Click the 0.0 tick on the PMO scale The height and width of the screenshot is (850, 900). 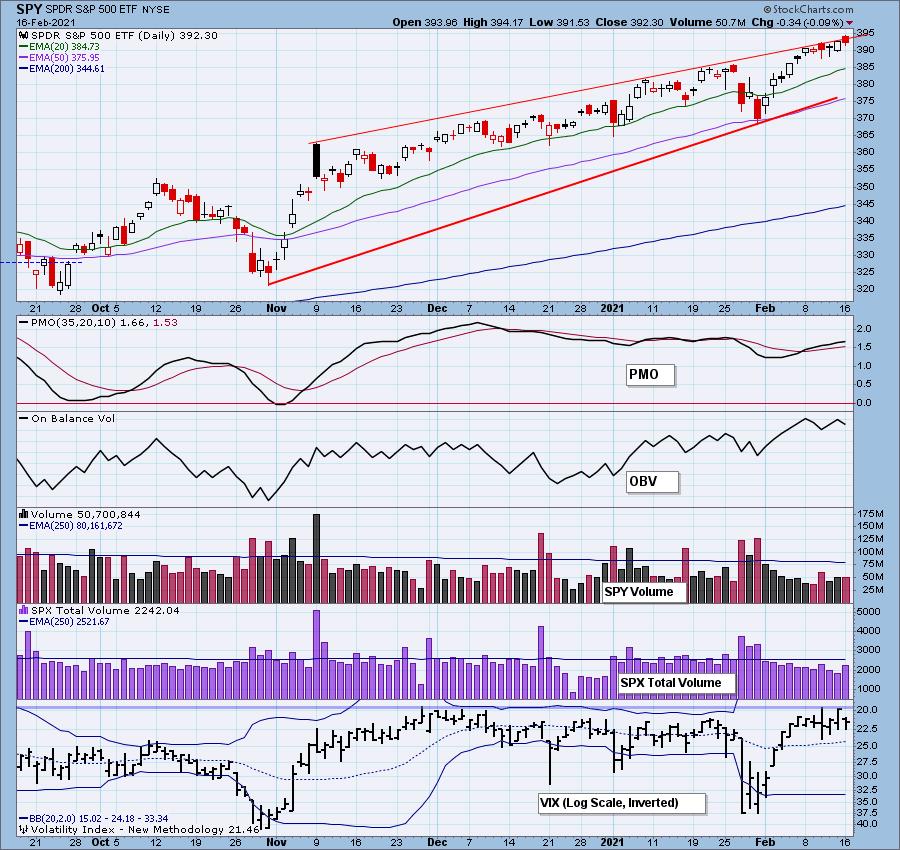click(x=864, y=403)
